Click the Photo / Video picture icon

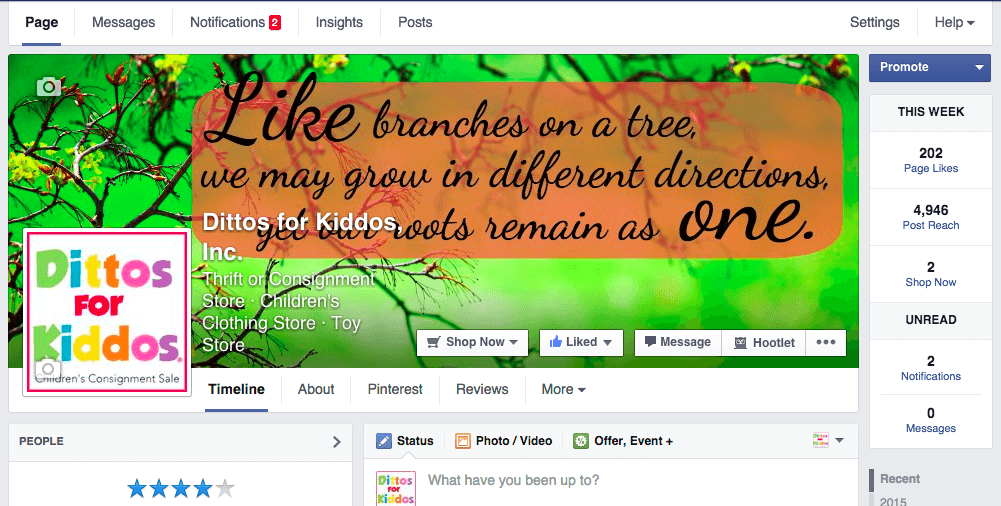pos(463,441)
